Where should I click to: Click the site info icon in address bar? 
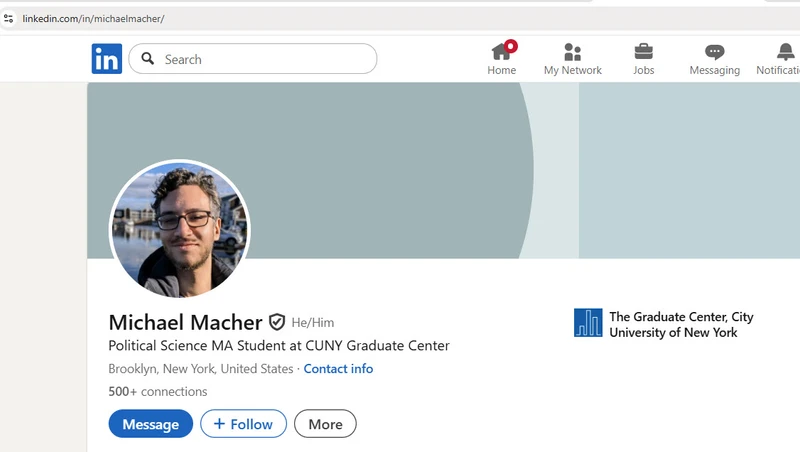click(x=9, y=18)
